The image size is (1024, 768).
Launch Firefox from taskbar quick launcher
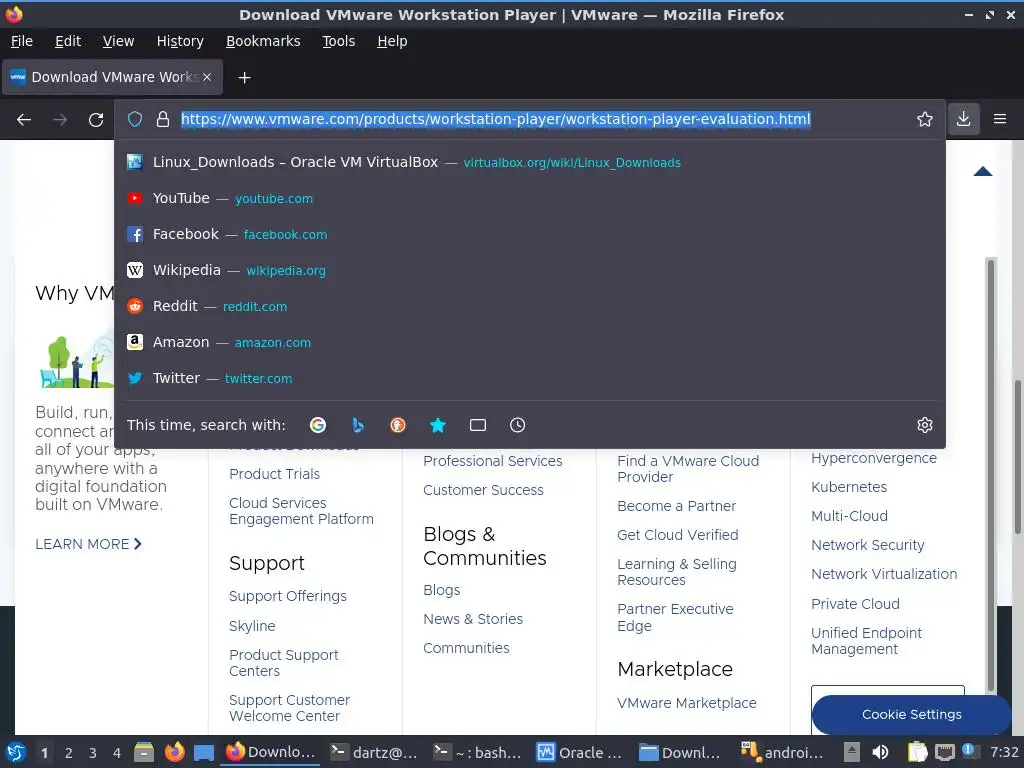tap(174, 752)
